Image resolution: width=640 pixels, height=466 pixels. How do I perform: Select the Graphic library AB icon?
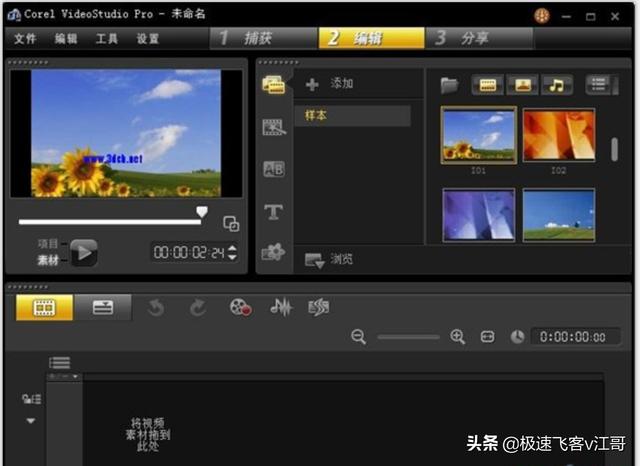click(273, 170)
